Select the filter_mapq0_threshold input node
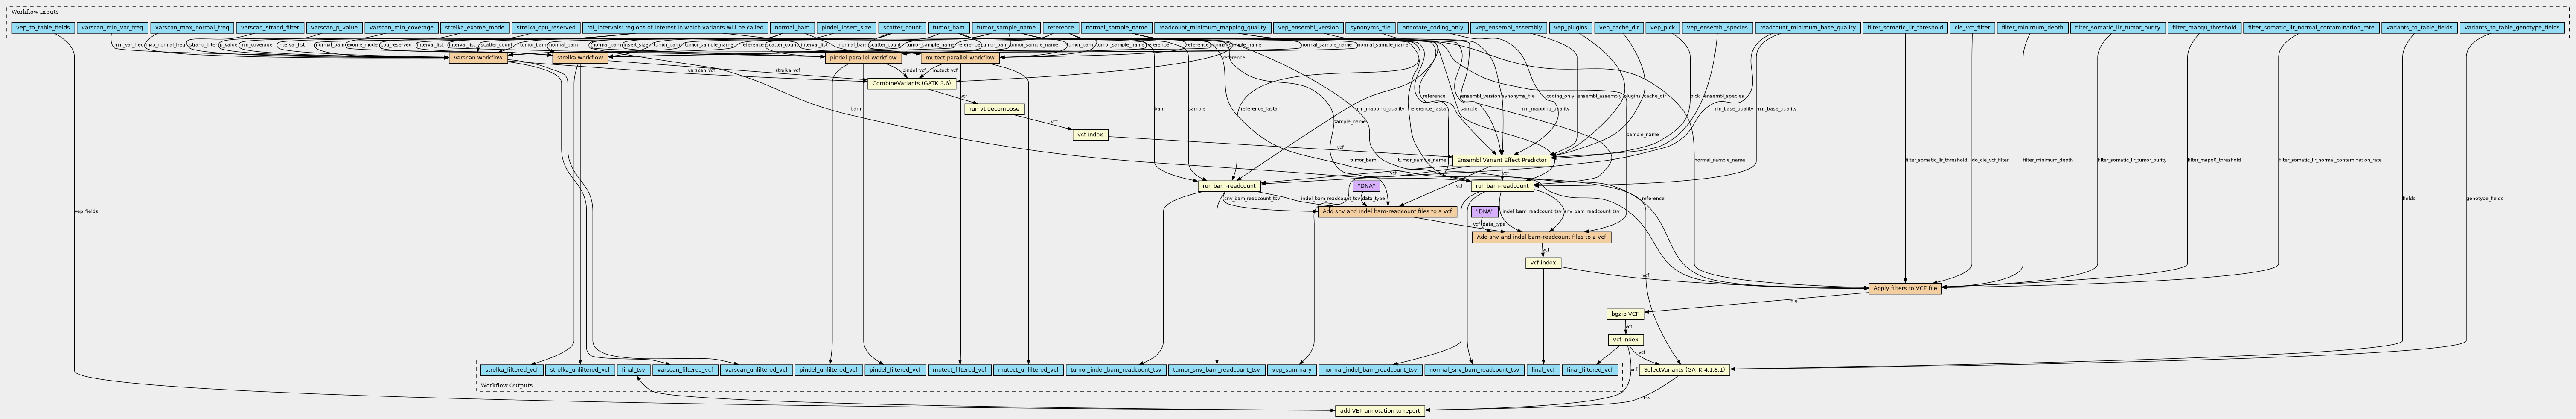The height and width of the screenshot is (419, 2576). pos(2203,28)
